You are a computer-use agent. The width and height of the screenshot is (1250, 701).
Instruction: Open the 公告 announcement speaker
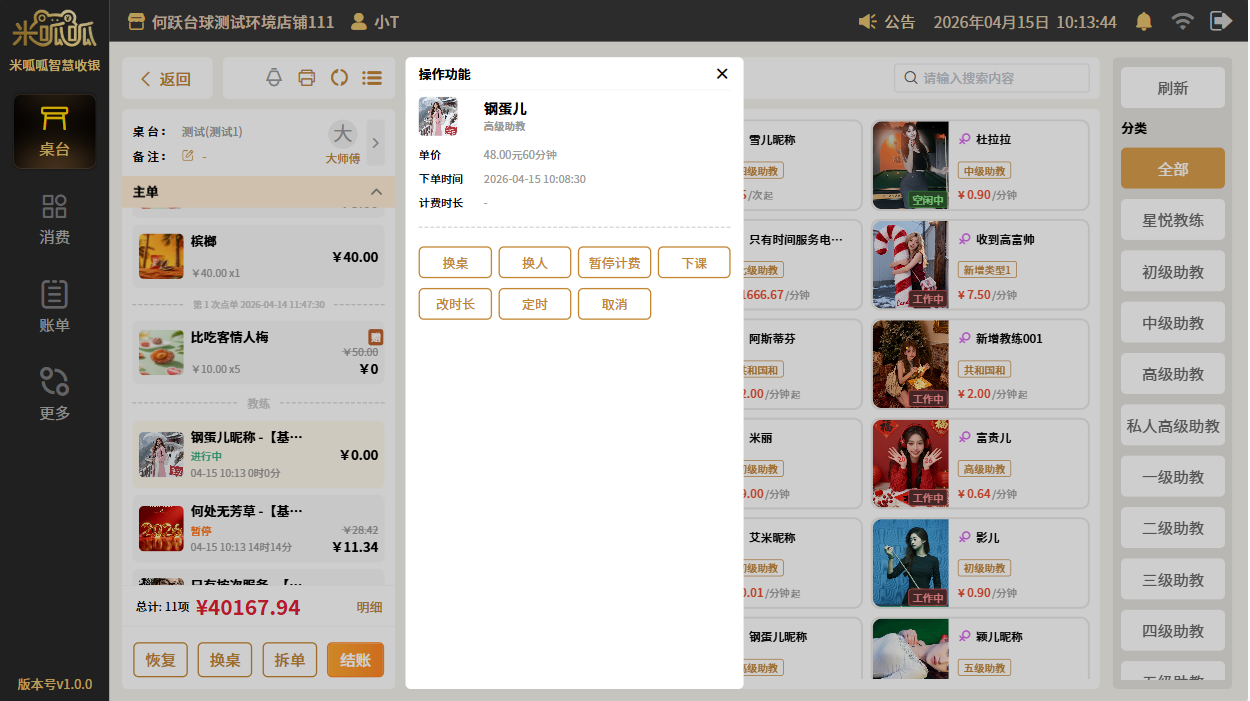886,21
